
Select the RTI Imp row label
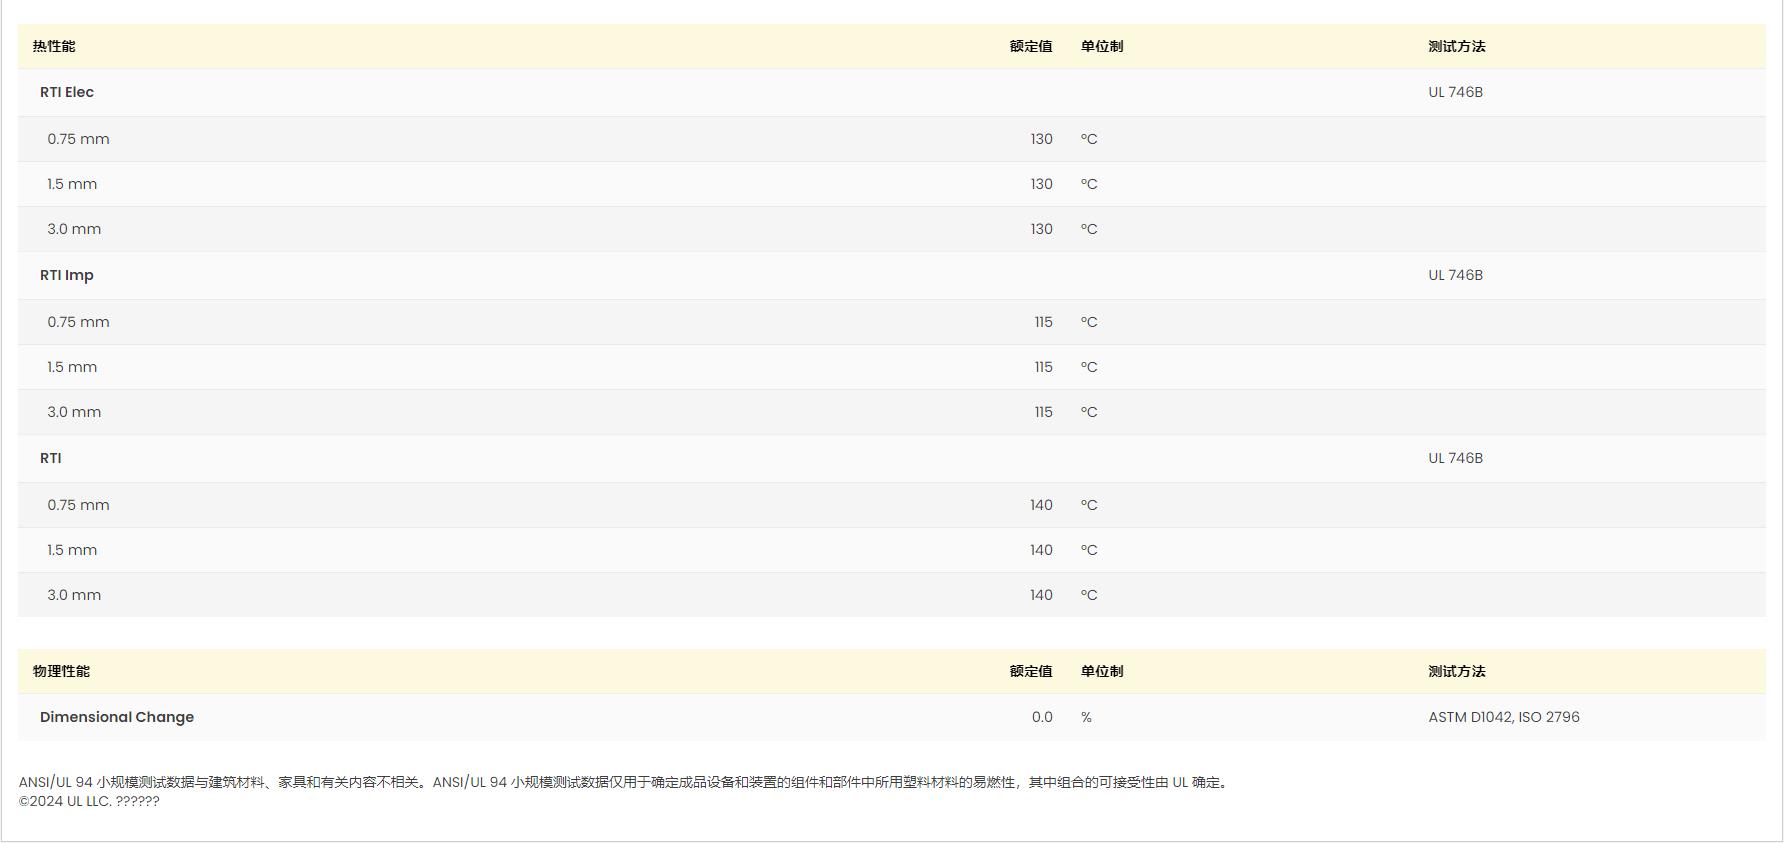(x=67, y=275)
